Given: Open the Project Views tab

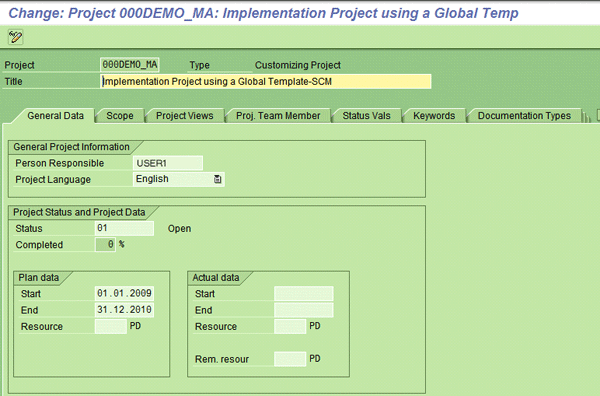Looking at the screenshot, I should click(x=184, y=116).
